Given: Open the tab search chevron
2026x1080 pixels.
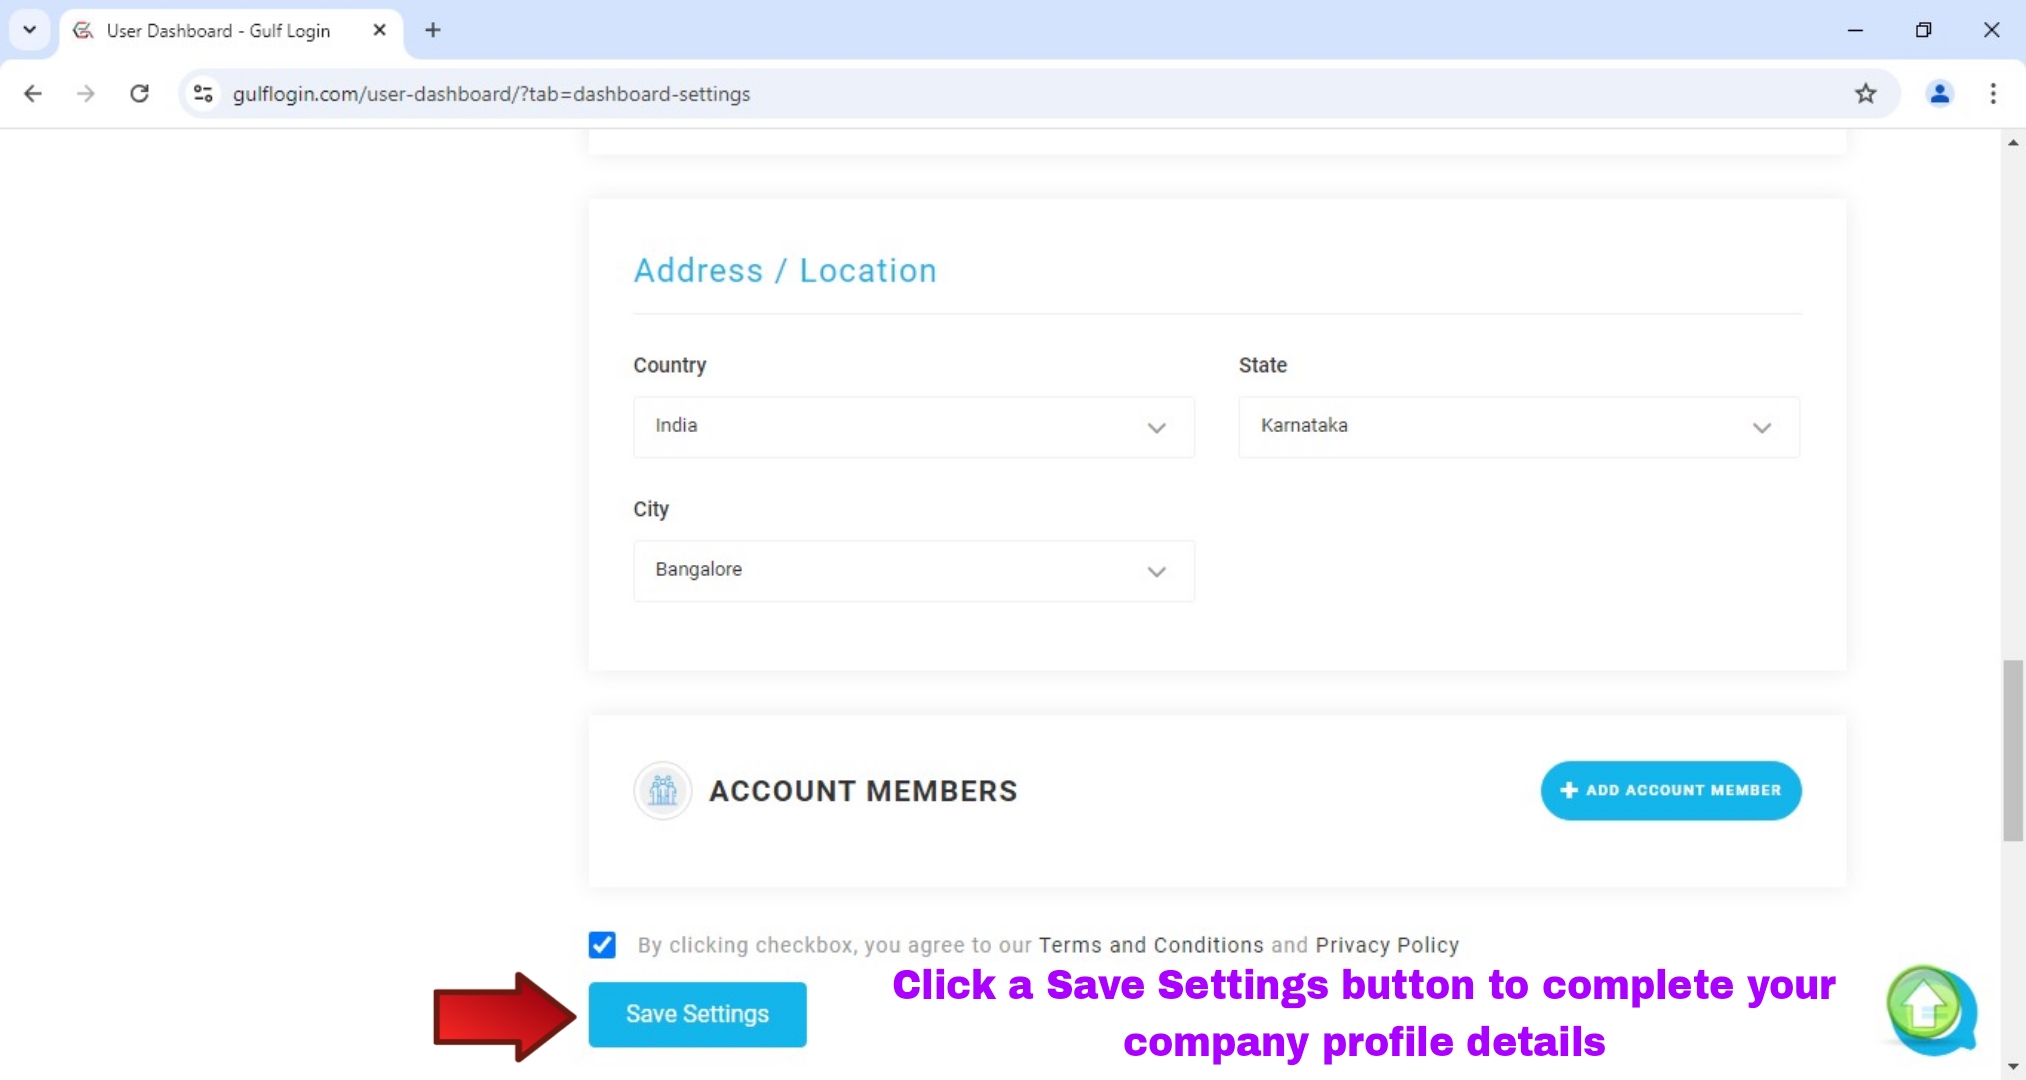Looking at the screenshot, I should coord(29,30).
